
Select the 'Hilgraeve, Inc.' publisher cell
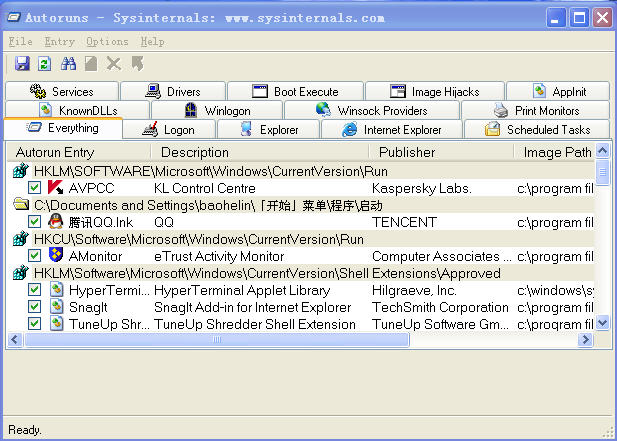point(414,290)
